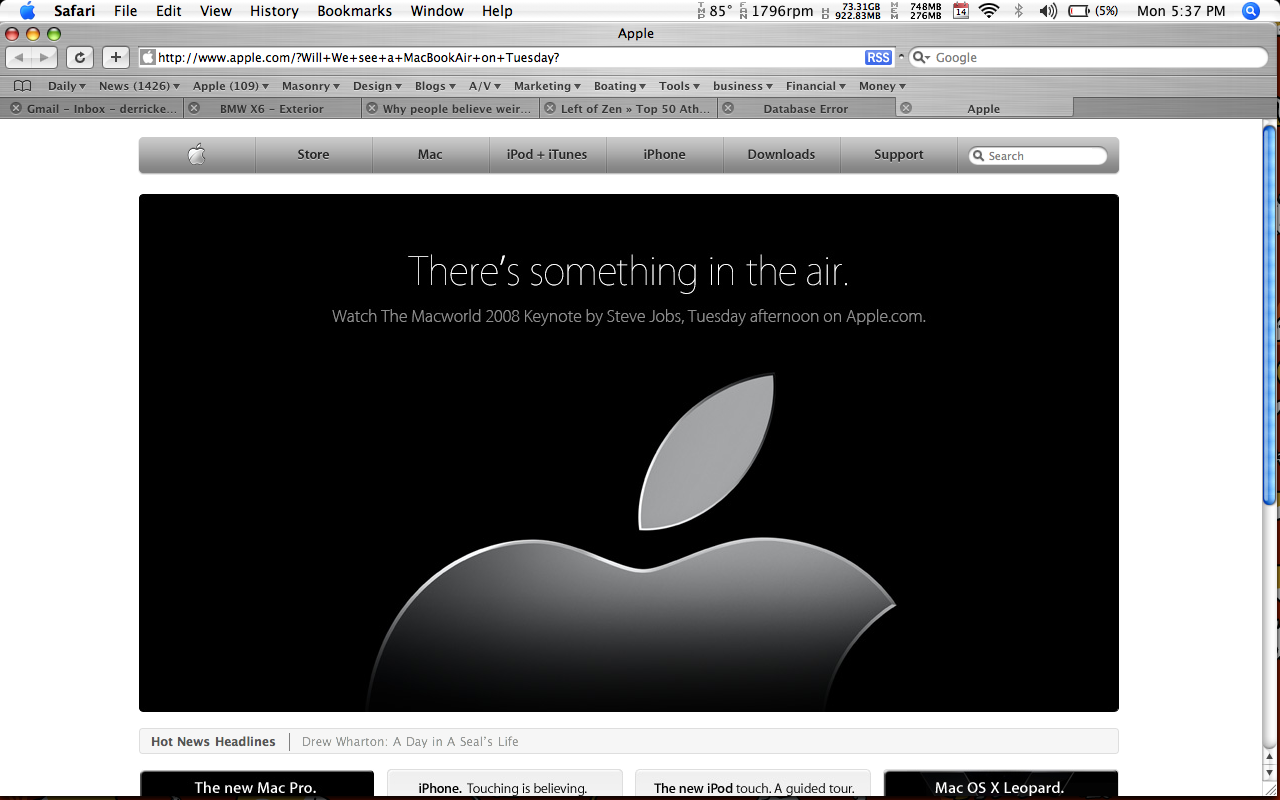Add a bookmark with the plus button
The width and height of the screenshot is (1280, 800).
[116, 58]
